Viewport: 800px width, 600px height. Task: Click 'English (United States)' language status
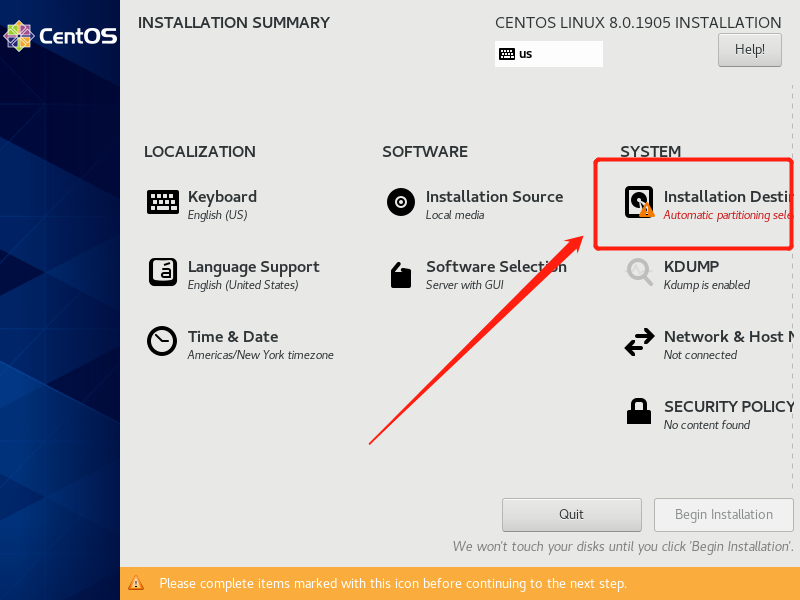pyautogui.click(x=243, y=285)
